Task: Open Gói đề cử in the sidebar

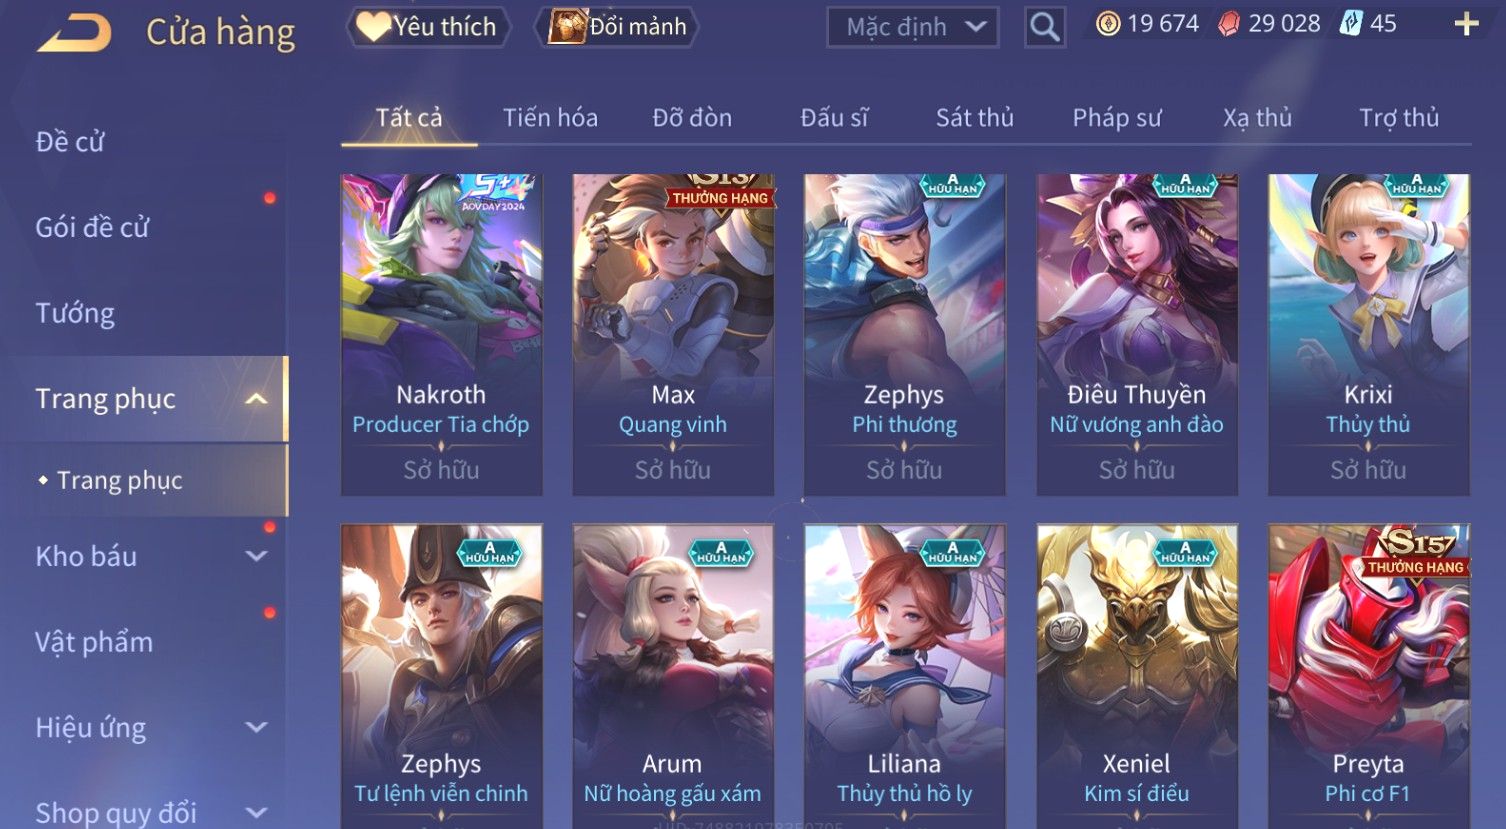Action: click(92, 227)
